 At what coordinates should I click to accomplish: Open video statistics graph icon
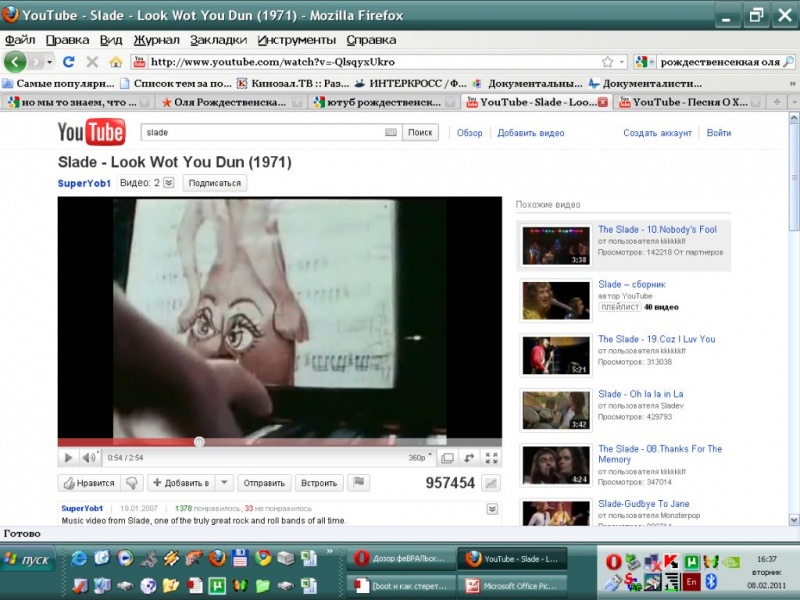coord(490,483)
